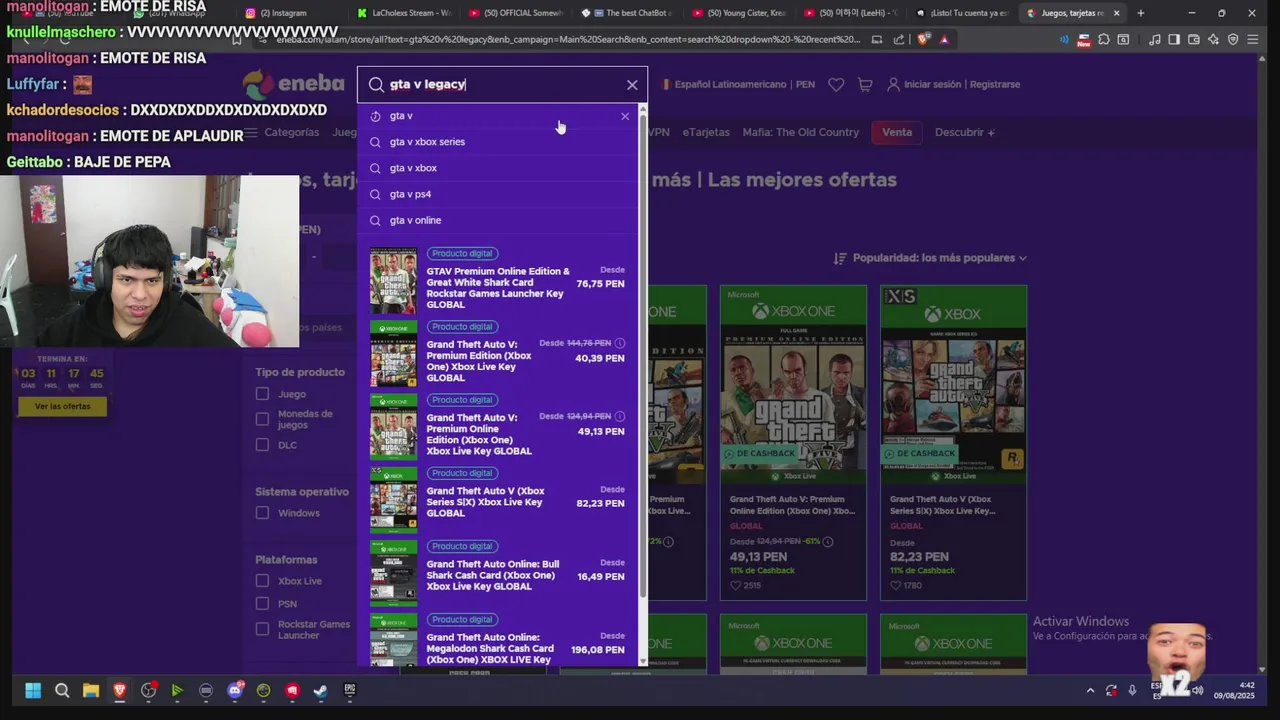
Task: Check the Rockstar Games Launcher checkbox
Action: 262,629
